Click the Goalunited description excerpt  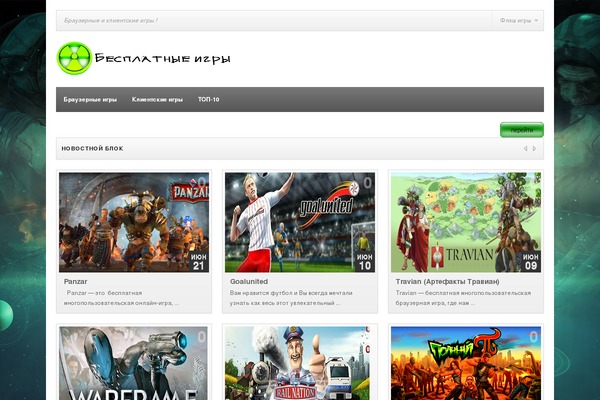coord(291,298)
